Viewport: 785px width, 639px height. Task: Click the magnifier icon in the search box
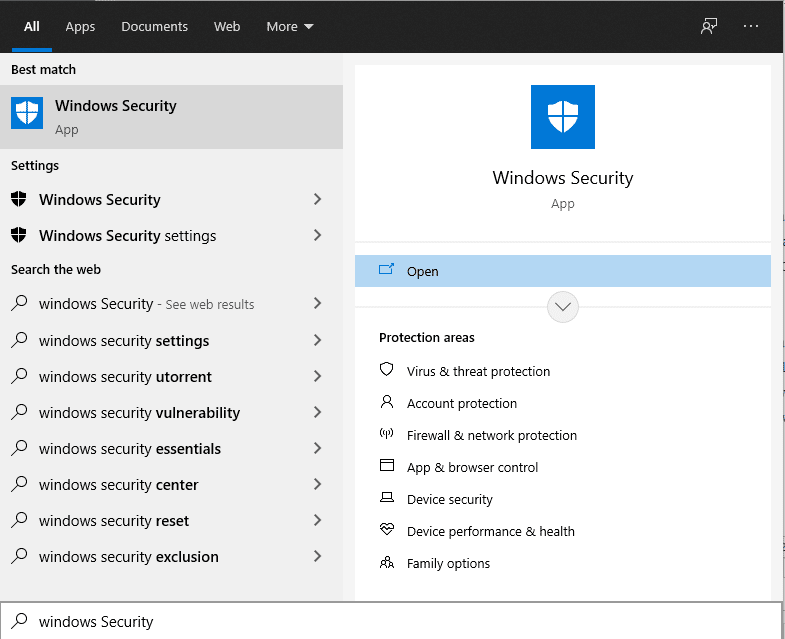tap(19, 620)
